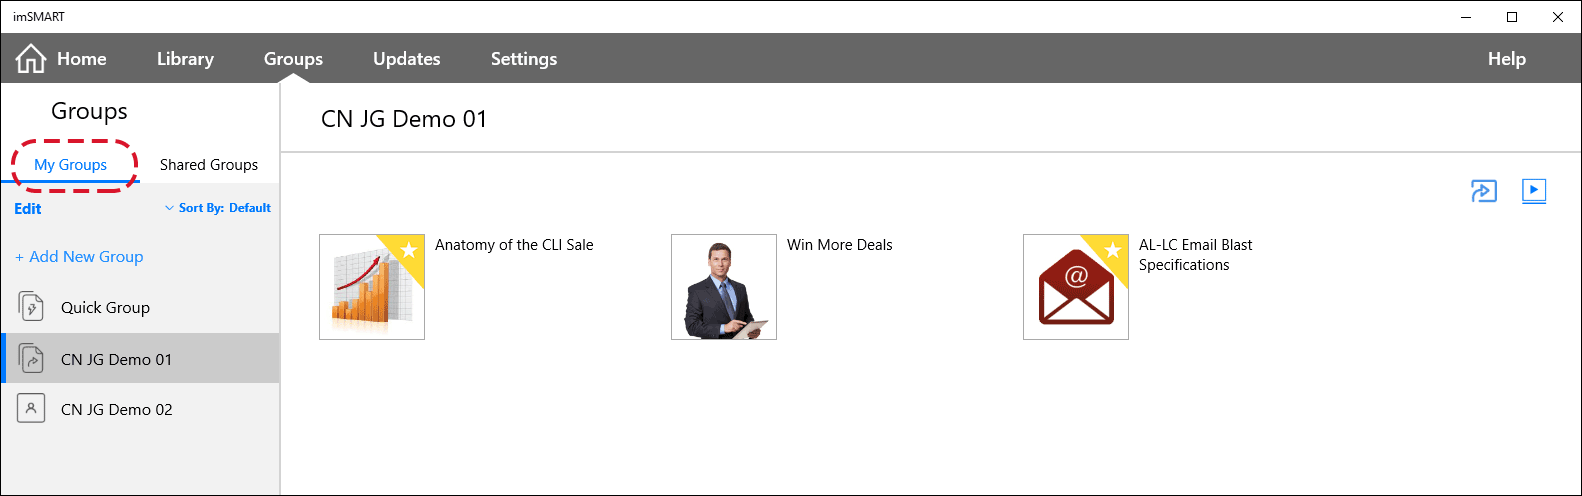Open the Library menu
The width and height of the screenshot is (1582, 496).
tap(185, 59)
